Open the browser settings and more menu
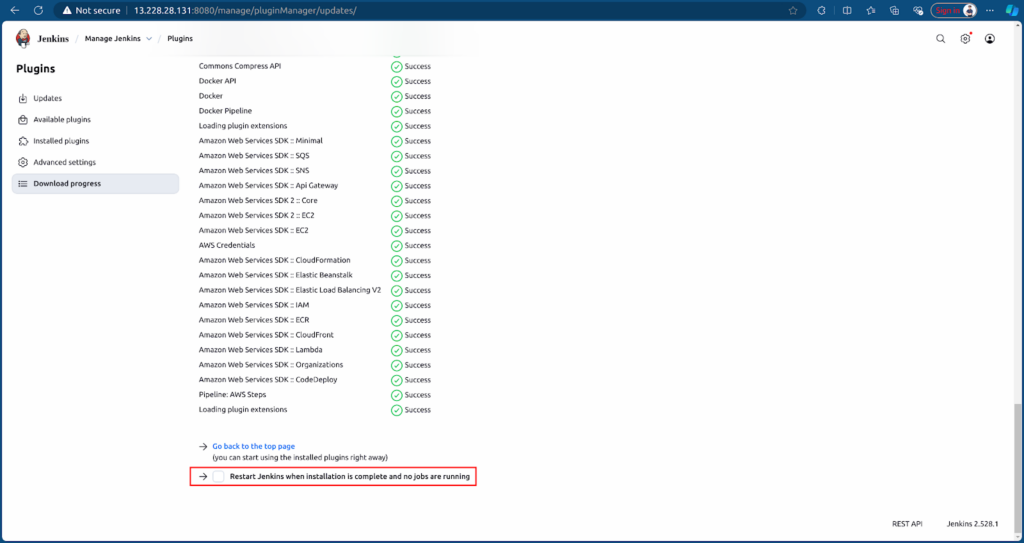Screen dimensions: 1024x543 (992, 10)
